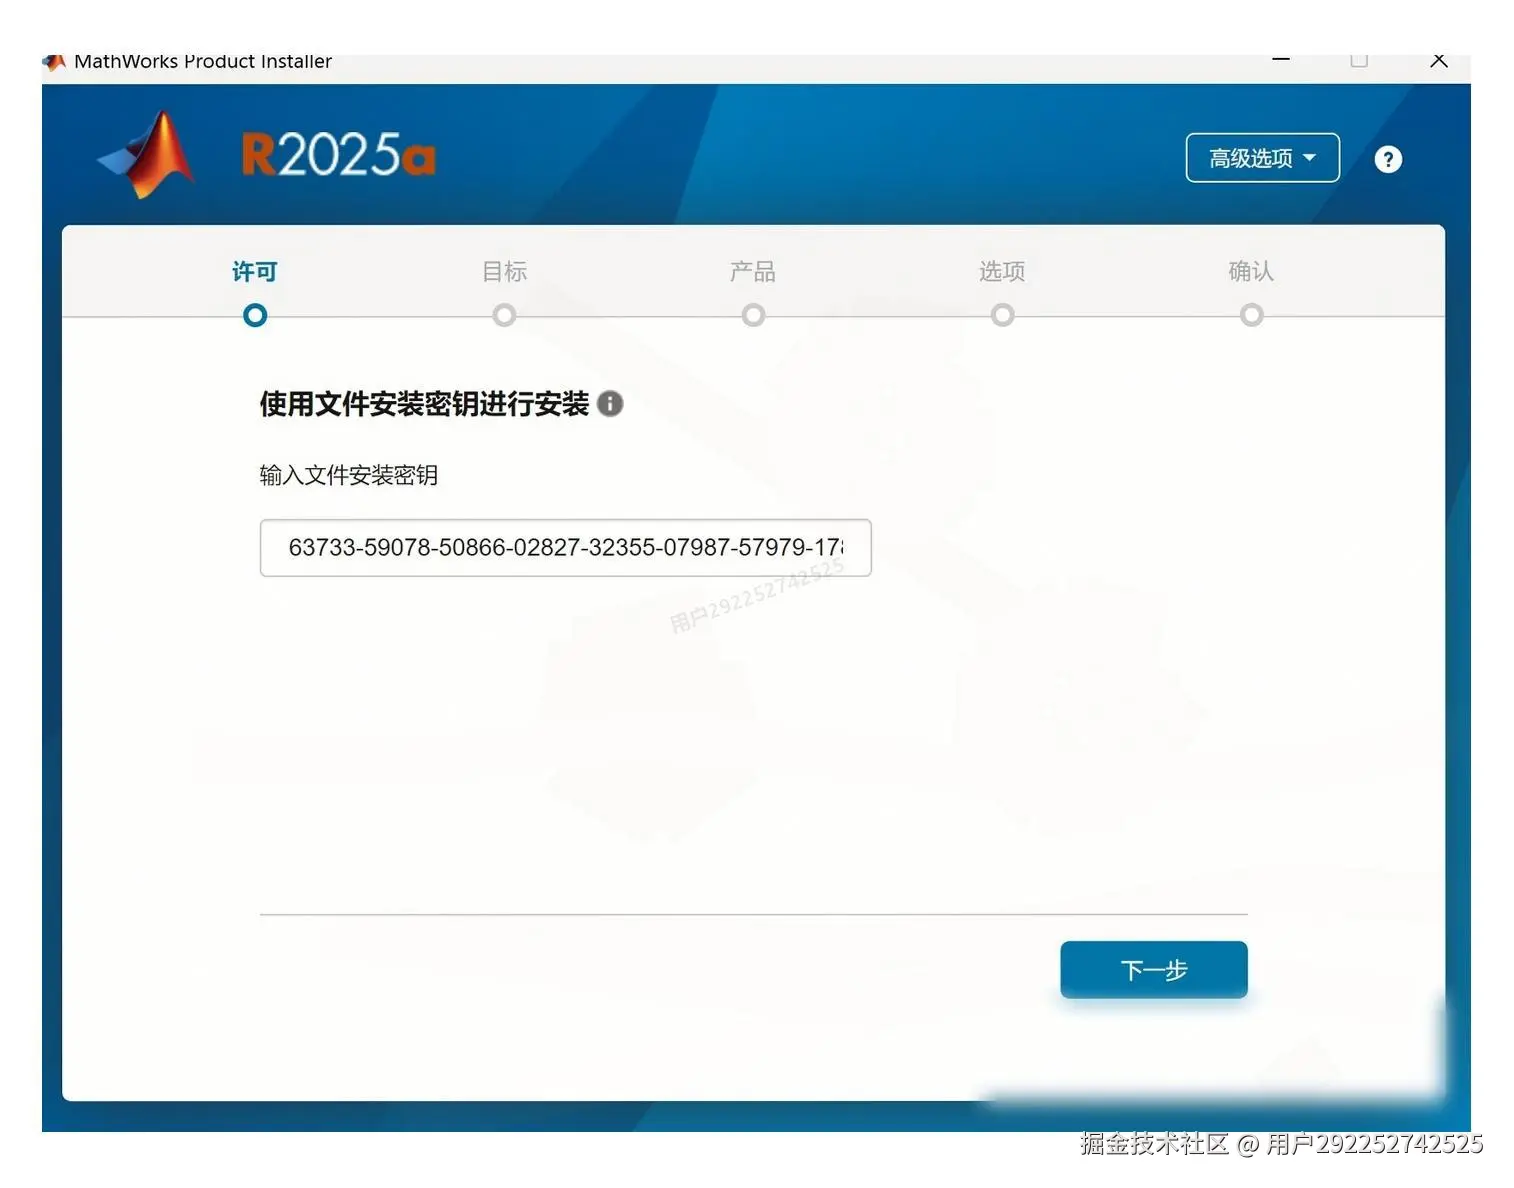The width and height of the screenshot is (1514, 1188).
Task: Click the info icon next to the title
Action: [609, 404]
